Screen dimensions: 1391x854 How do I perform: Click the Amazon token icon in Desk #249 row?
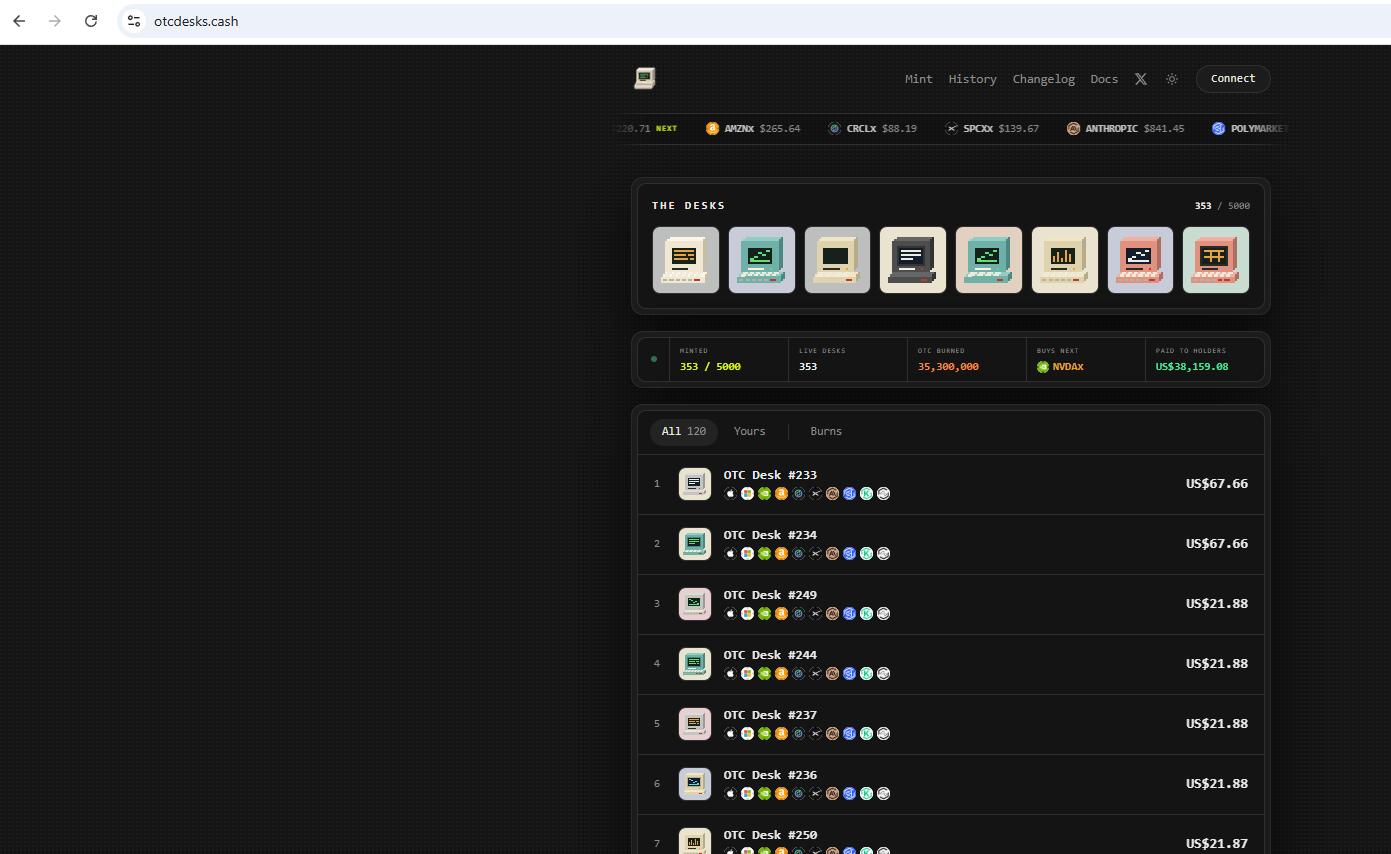(x=781, y=613)
